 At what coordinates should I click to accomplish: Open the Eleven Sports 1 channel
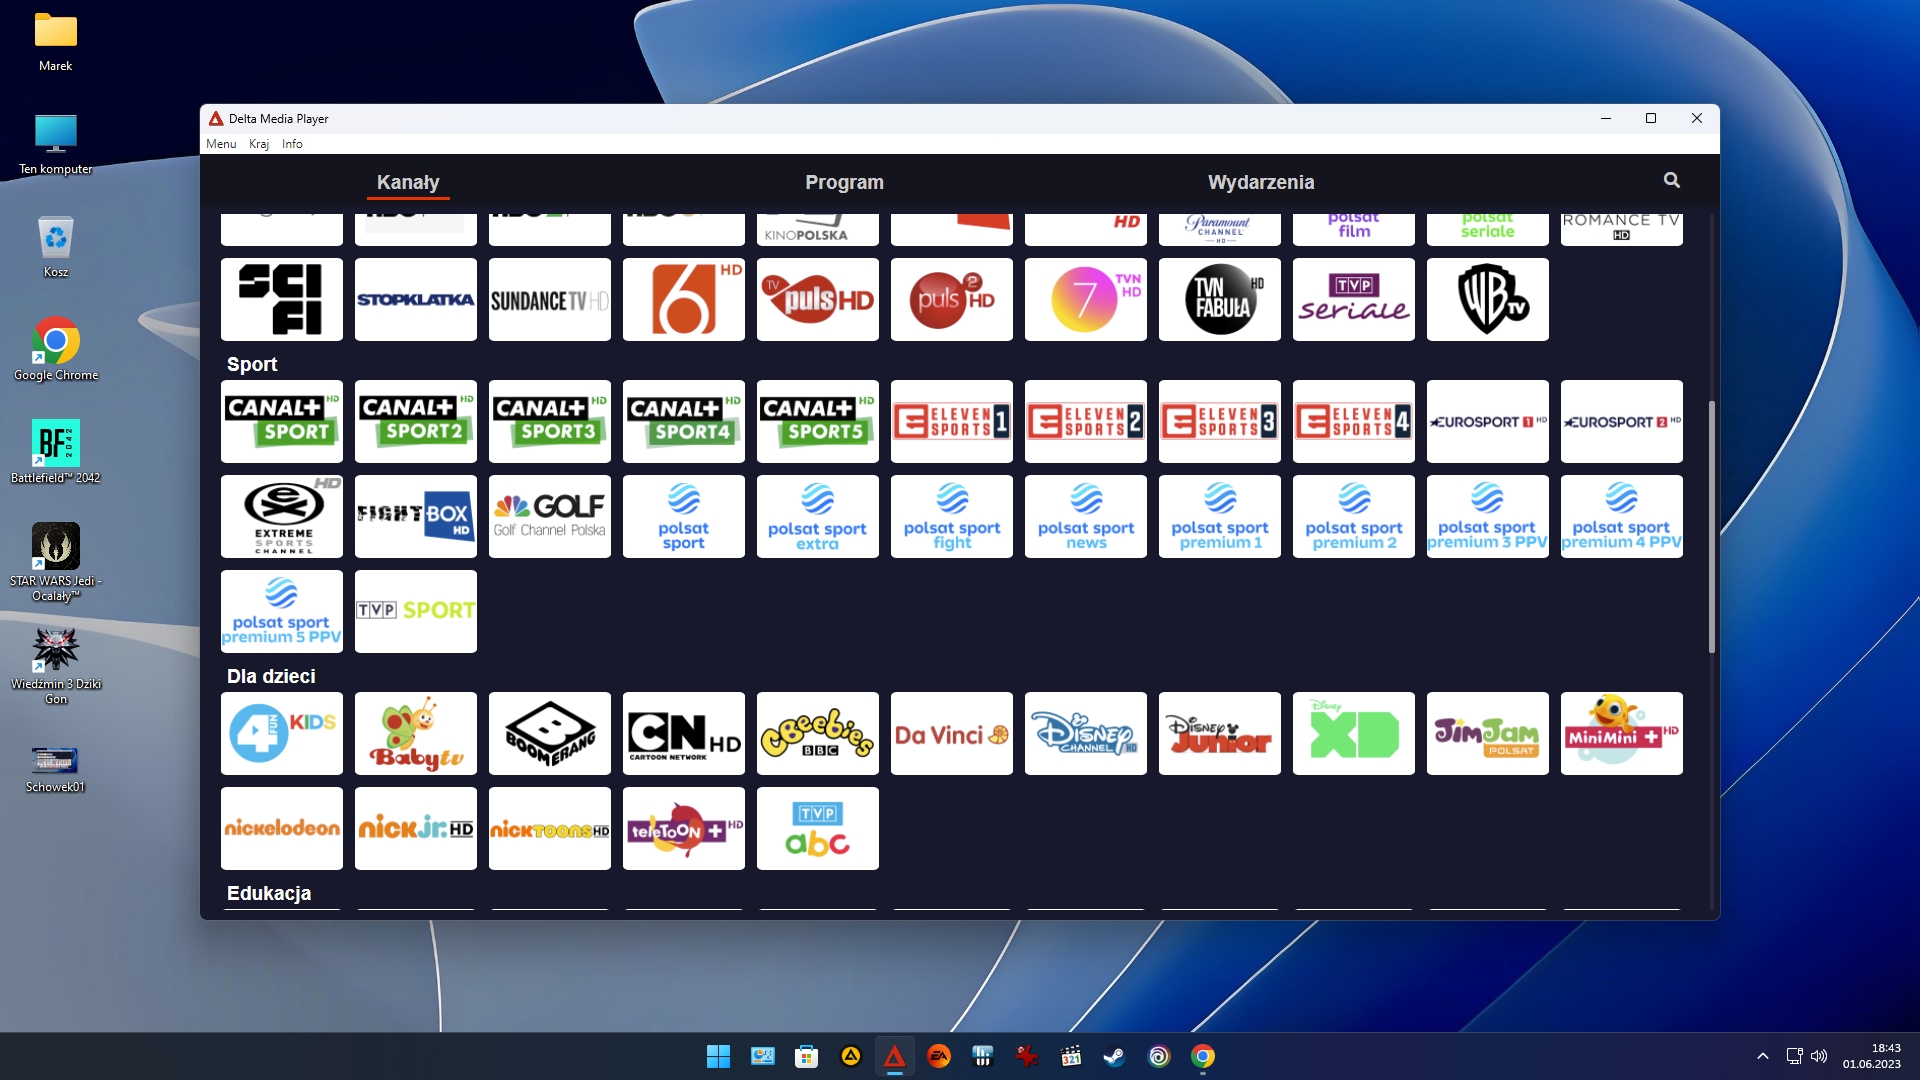952,422
